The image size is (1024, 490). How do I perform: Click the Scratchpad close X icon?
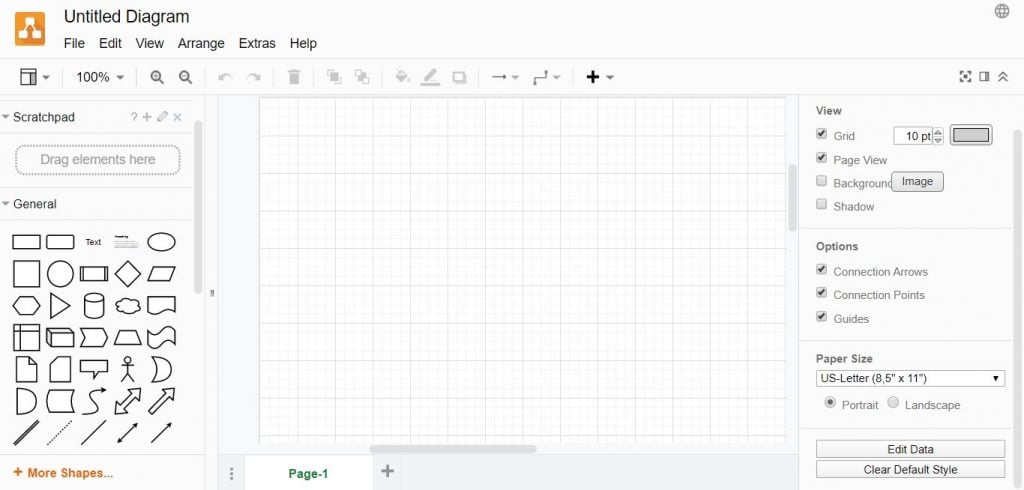(177, 117)
